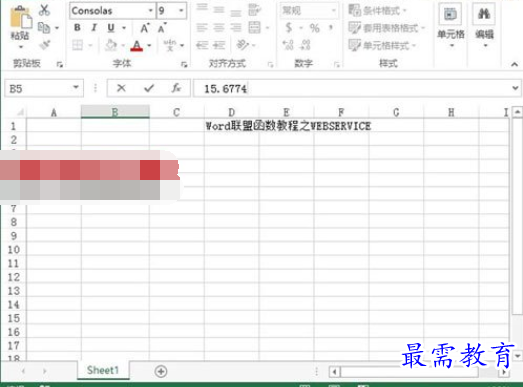The image size is (523, 387).
Task: Select column H header
Action: [451, 112]
